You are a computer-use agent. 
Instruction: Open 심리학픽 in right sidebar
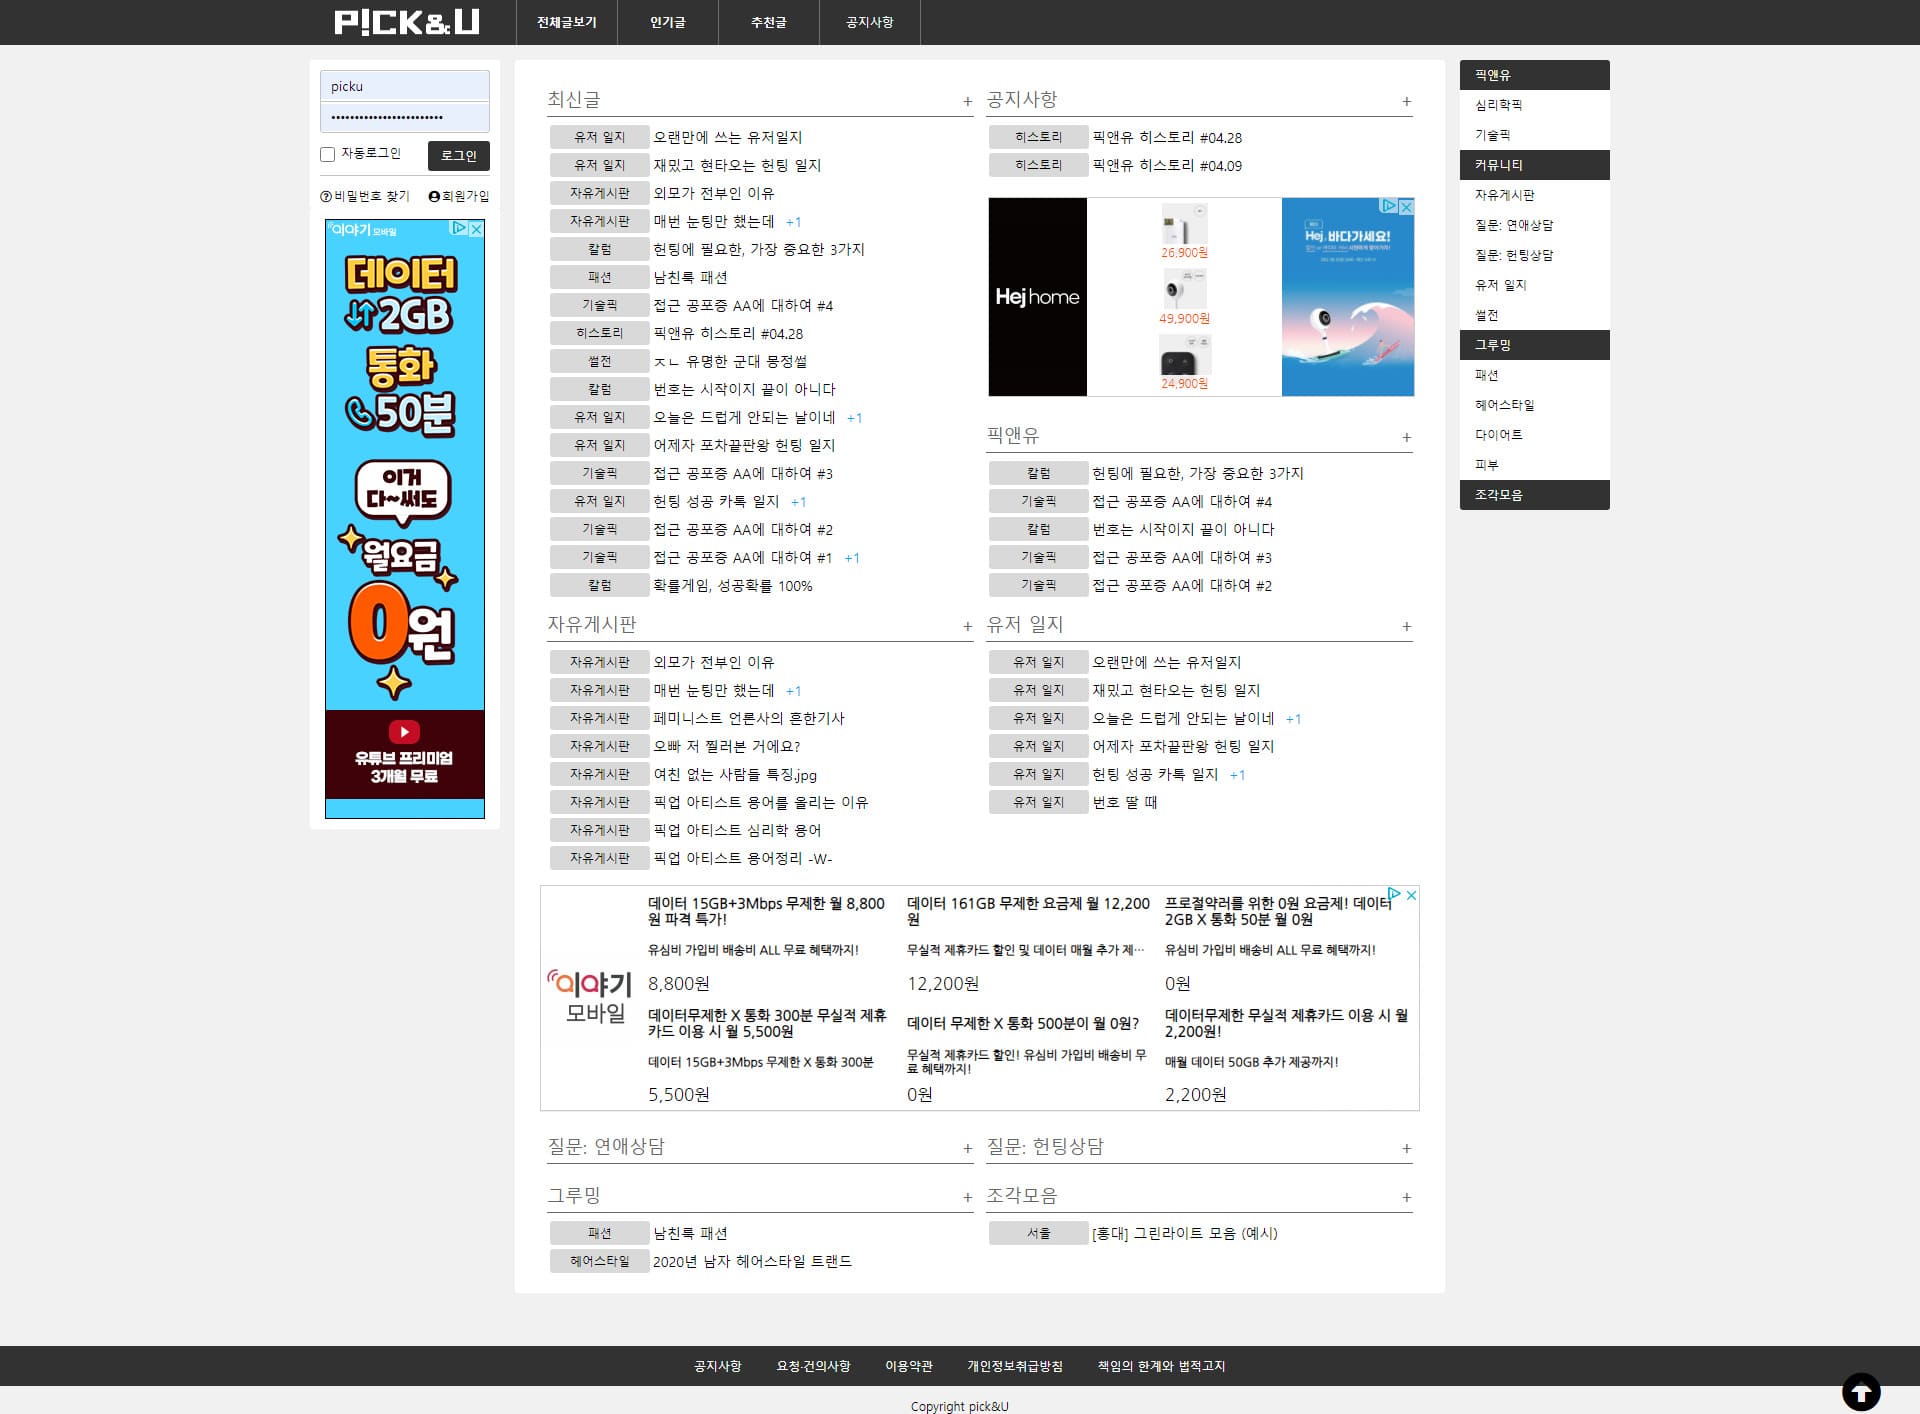(1498, 105)
